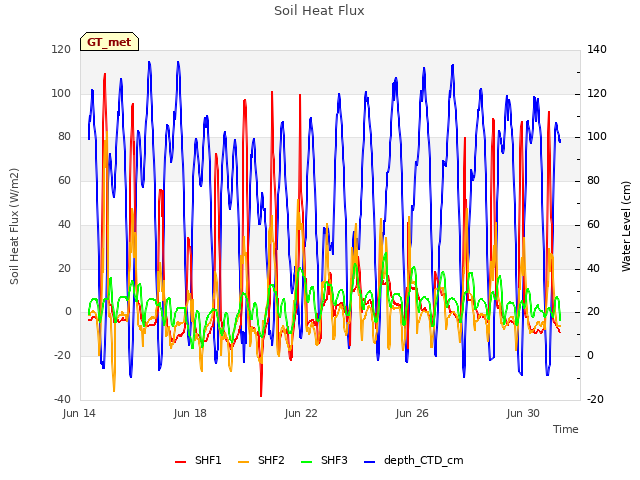Click the Jun 14 tick label

click(79, 413)
